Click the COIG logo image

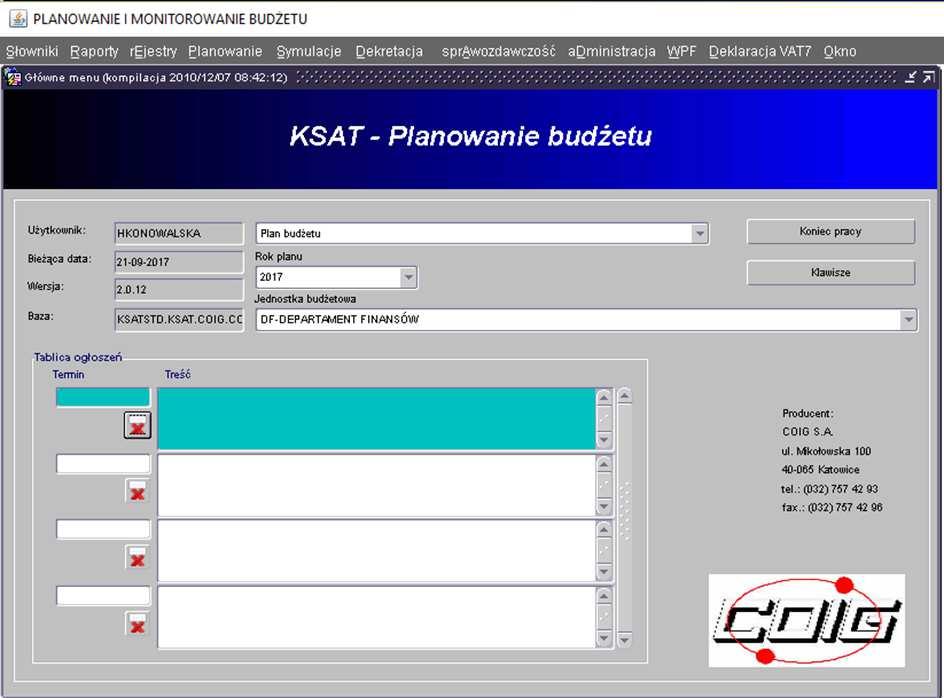click(x=807, y=620)
